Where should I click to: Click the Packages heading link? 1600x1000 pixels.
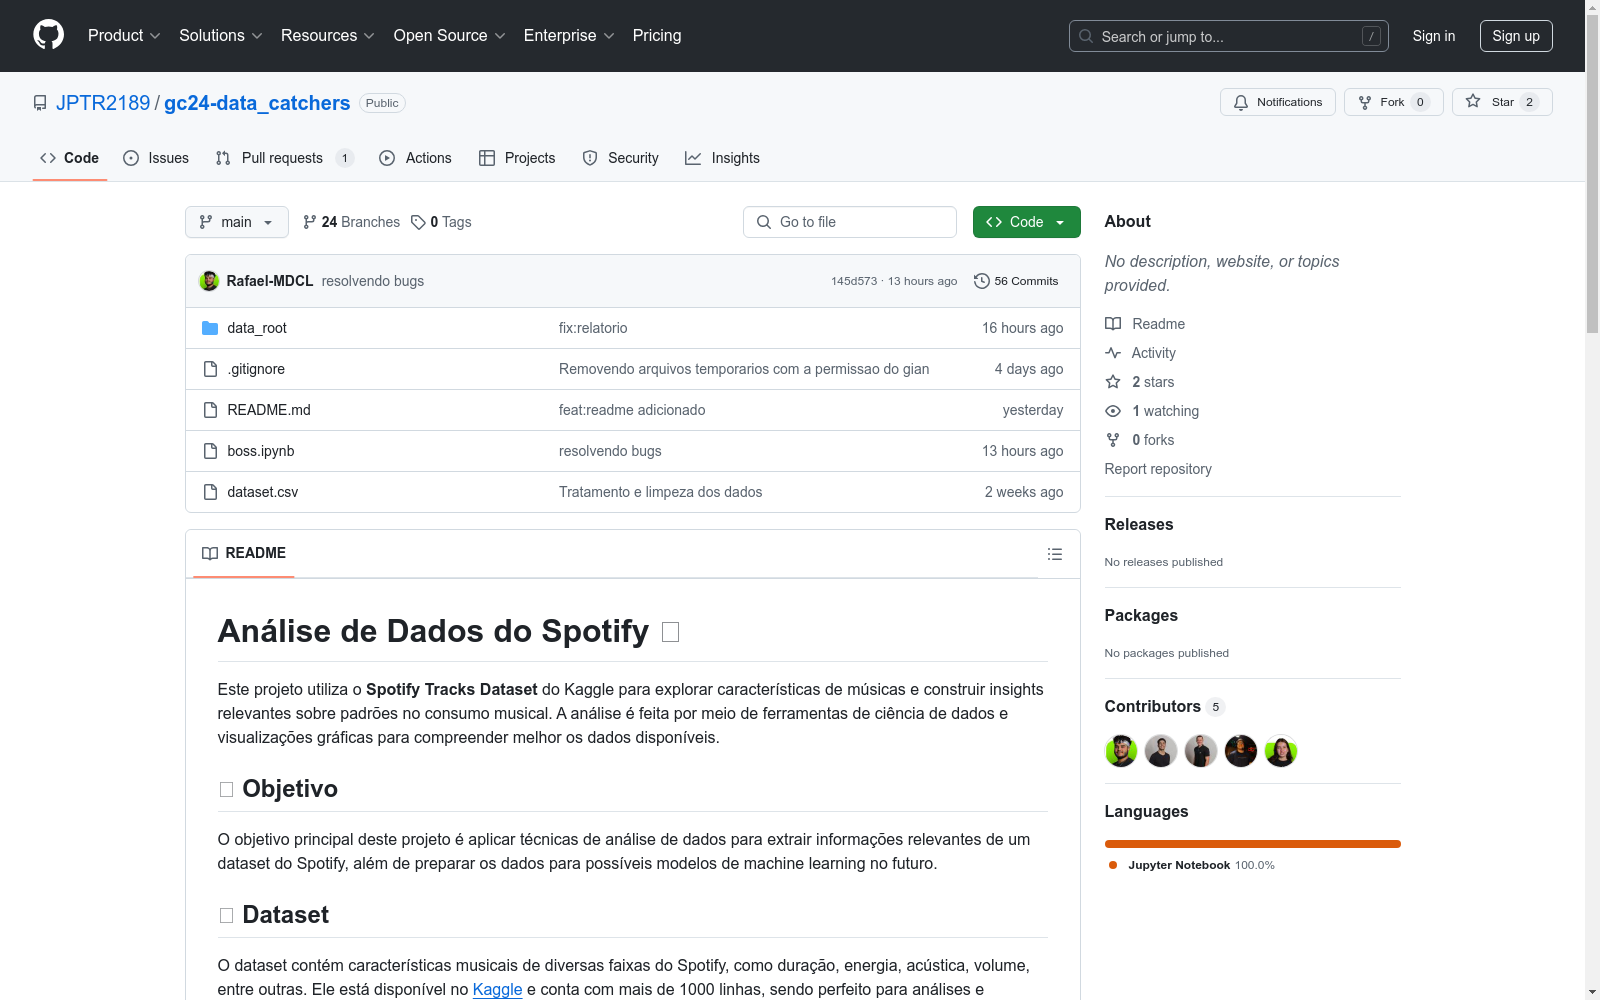click(x=1141, y=615)
